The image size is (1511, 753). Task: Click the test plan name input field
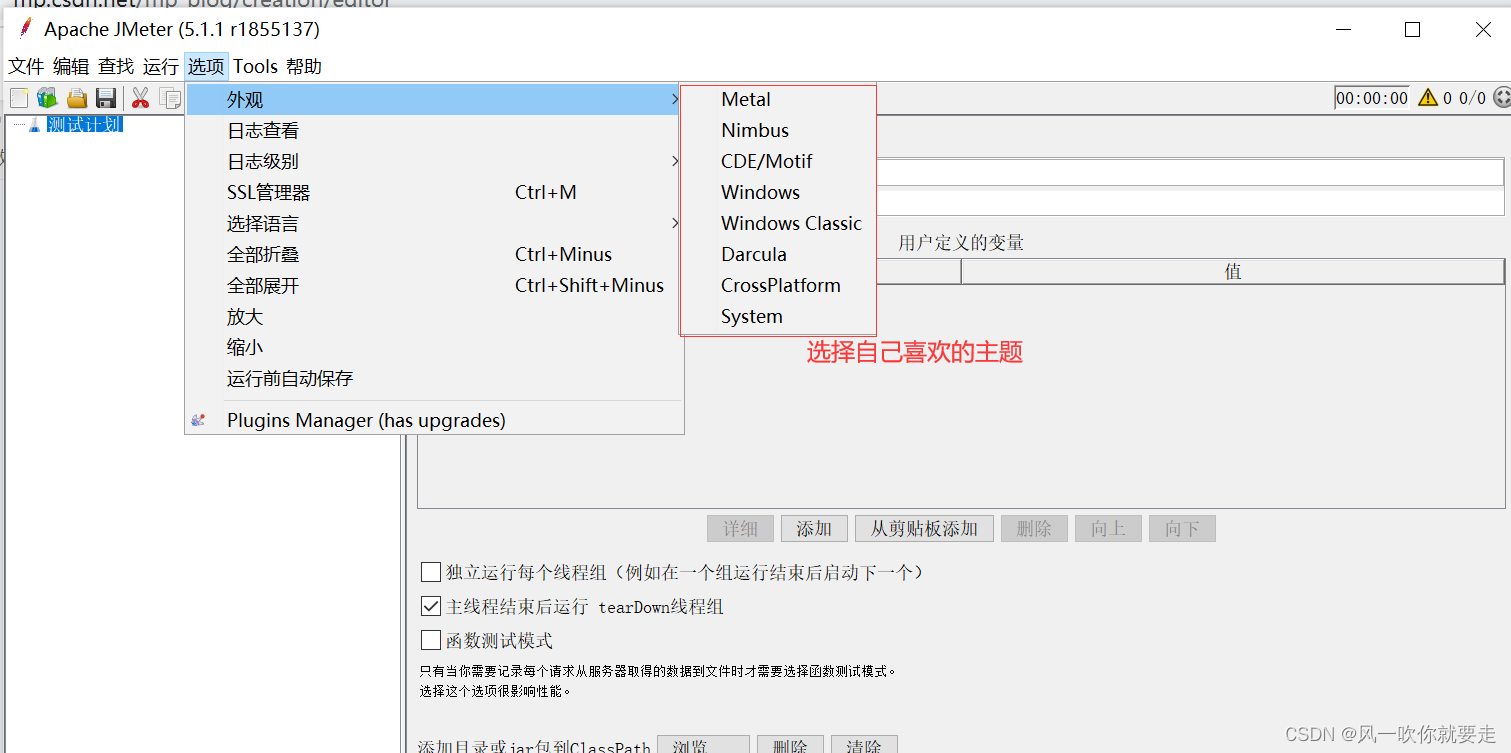coord(1190,172)
